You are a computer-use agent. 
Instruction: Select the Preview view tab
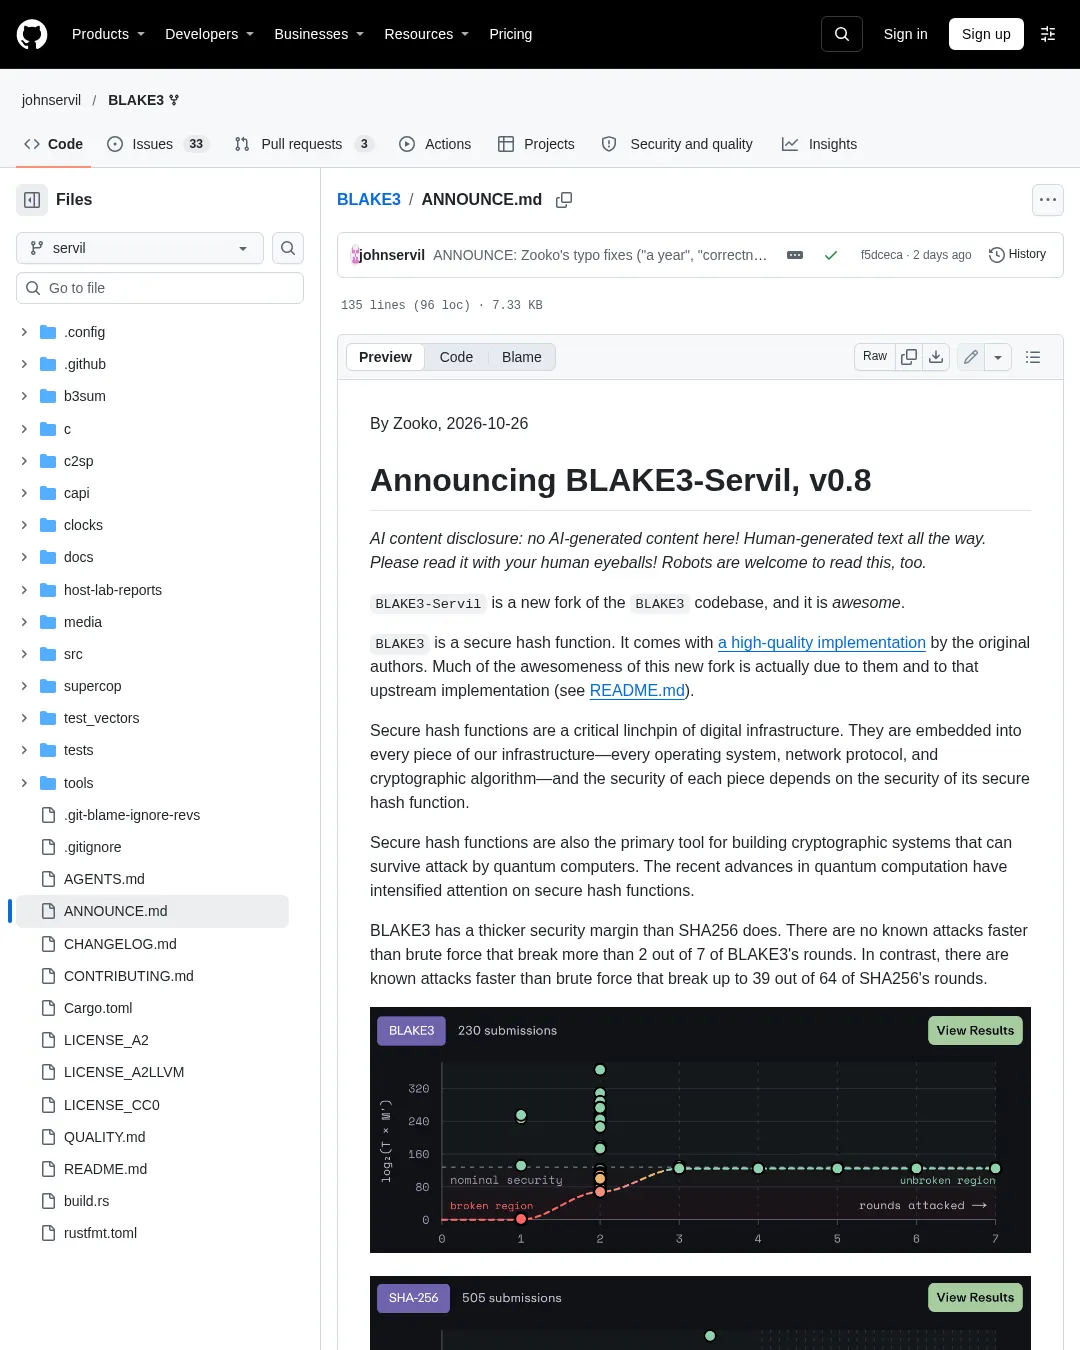tap(385, 357)
